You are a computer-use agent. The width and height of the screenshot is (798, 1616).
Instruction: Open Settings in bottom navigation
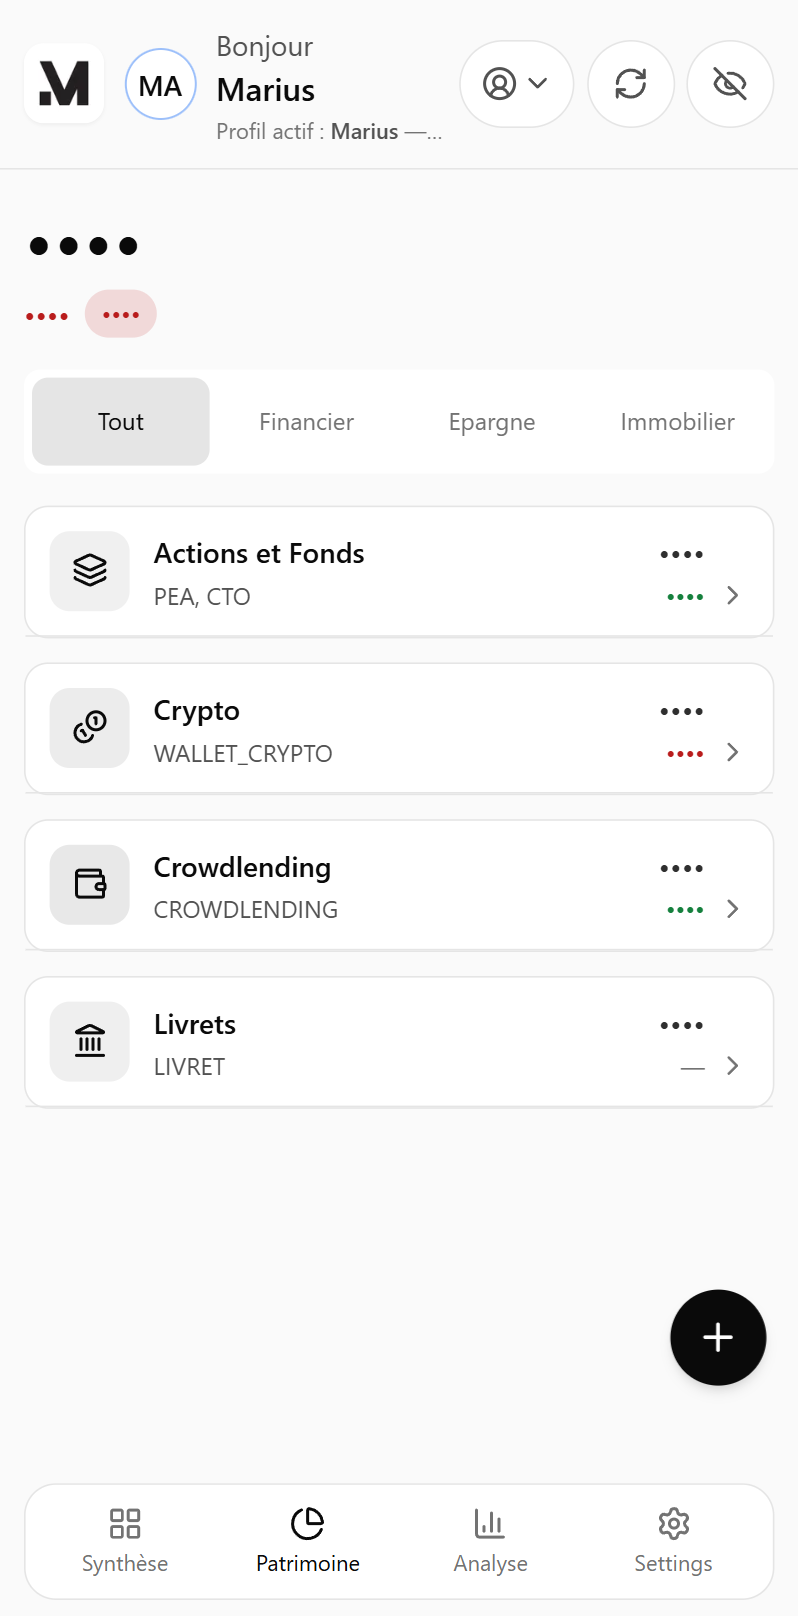(673, 1541)
